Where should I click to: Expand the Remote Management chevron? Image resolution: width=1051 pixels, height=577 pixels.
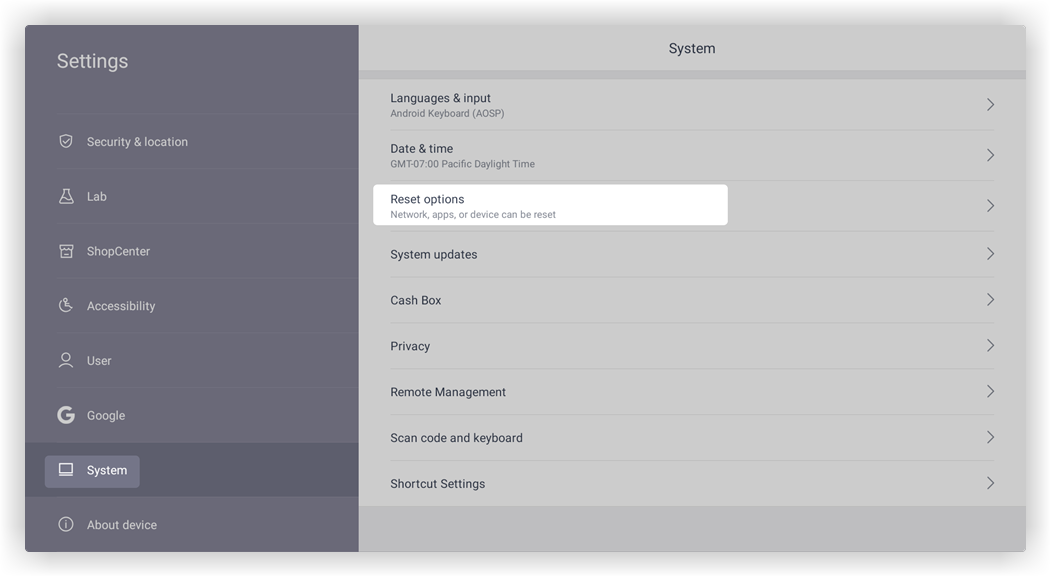(x=990, y=391)
